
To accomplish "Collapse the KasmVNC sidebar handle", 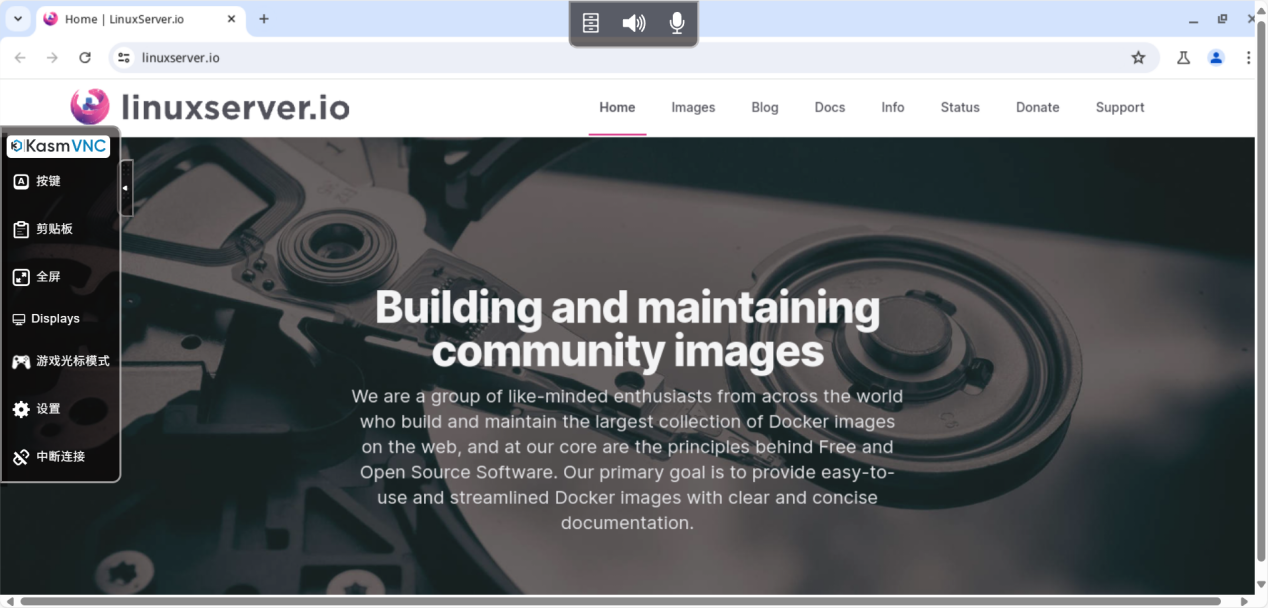I will 126,188.
